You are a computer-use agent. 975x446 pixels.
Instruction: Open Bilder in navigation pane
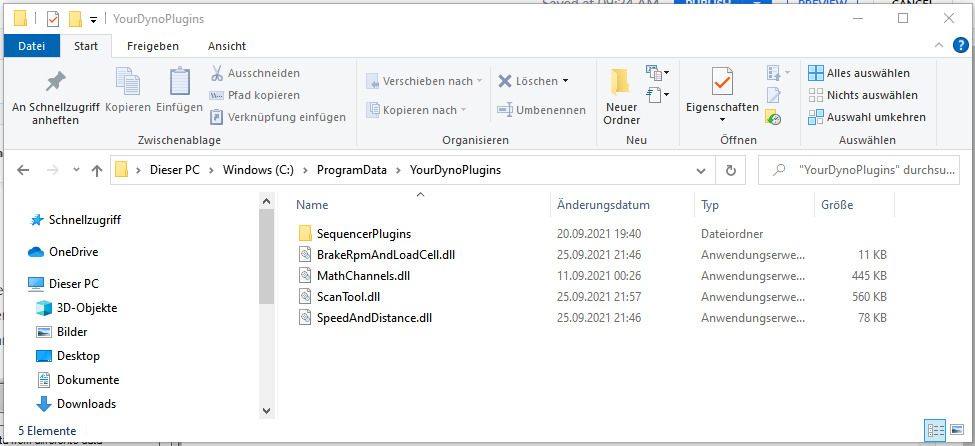(62, 332)
